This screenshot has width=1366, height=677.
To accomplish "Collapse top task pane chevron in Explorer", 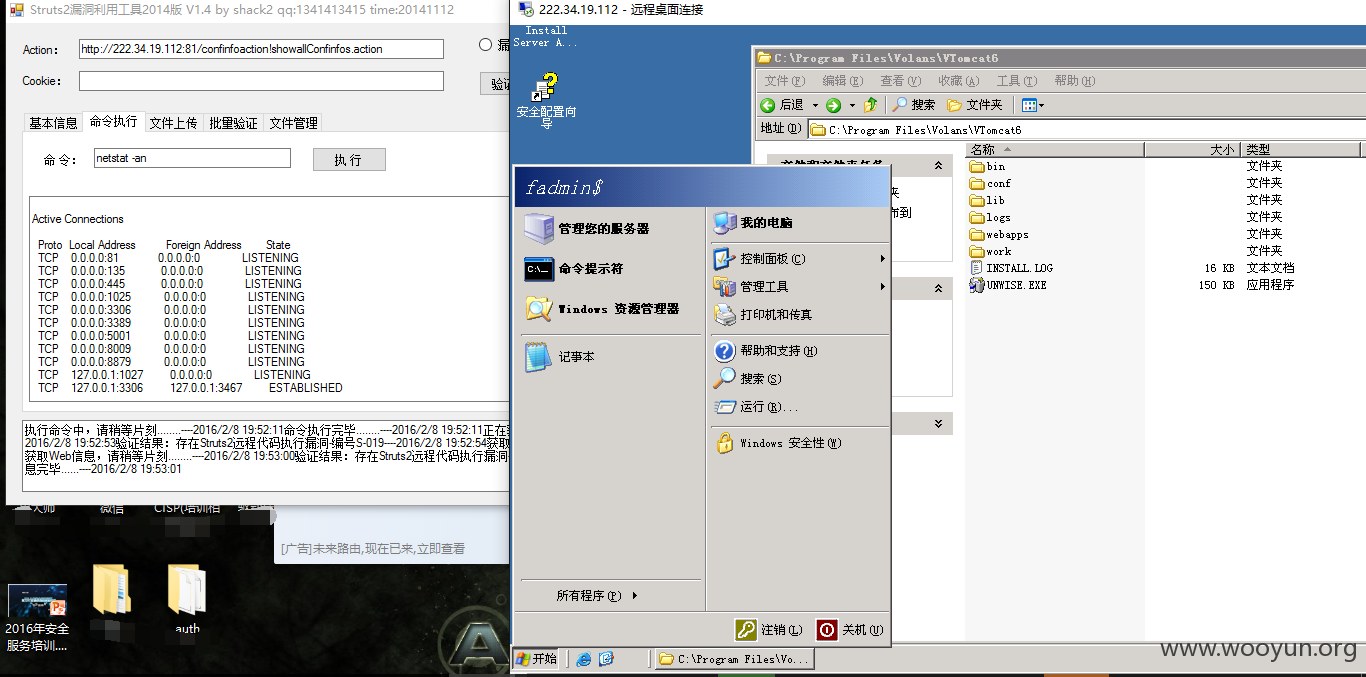I will 938,166.
